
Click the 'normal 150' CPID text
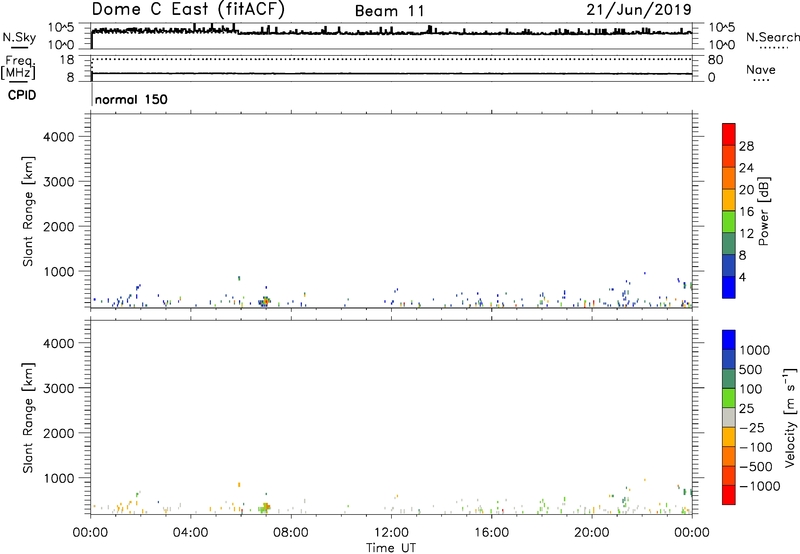131,99
